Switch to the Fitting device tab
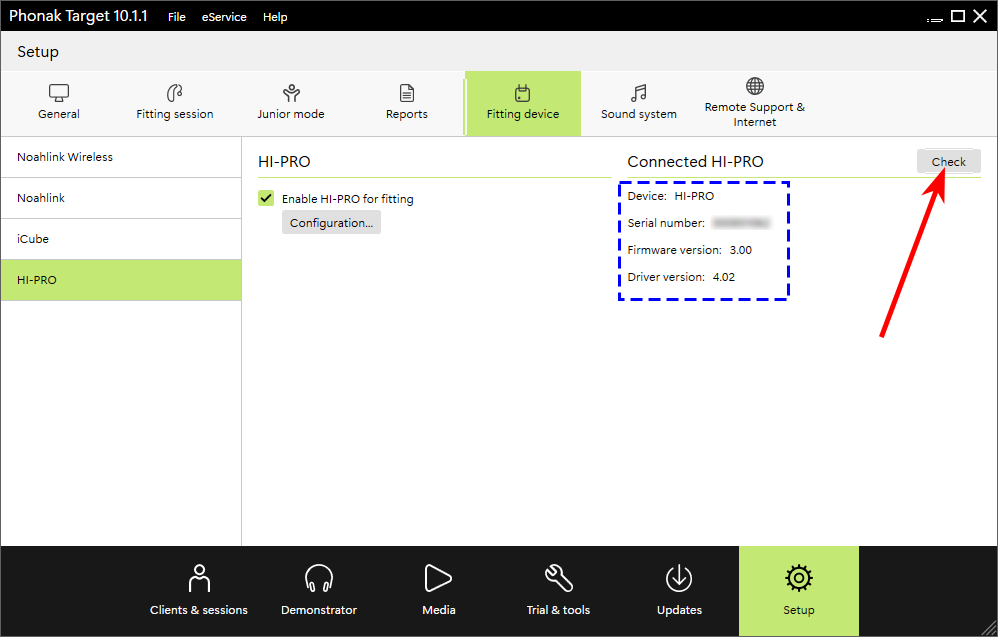 point(523,103)
